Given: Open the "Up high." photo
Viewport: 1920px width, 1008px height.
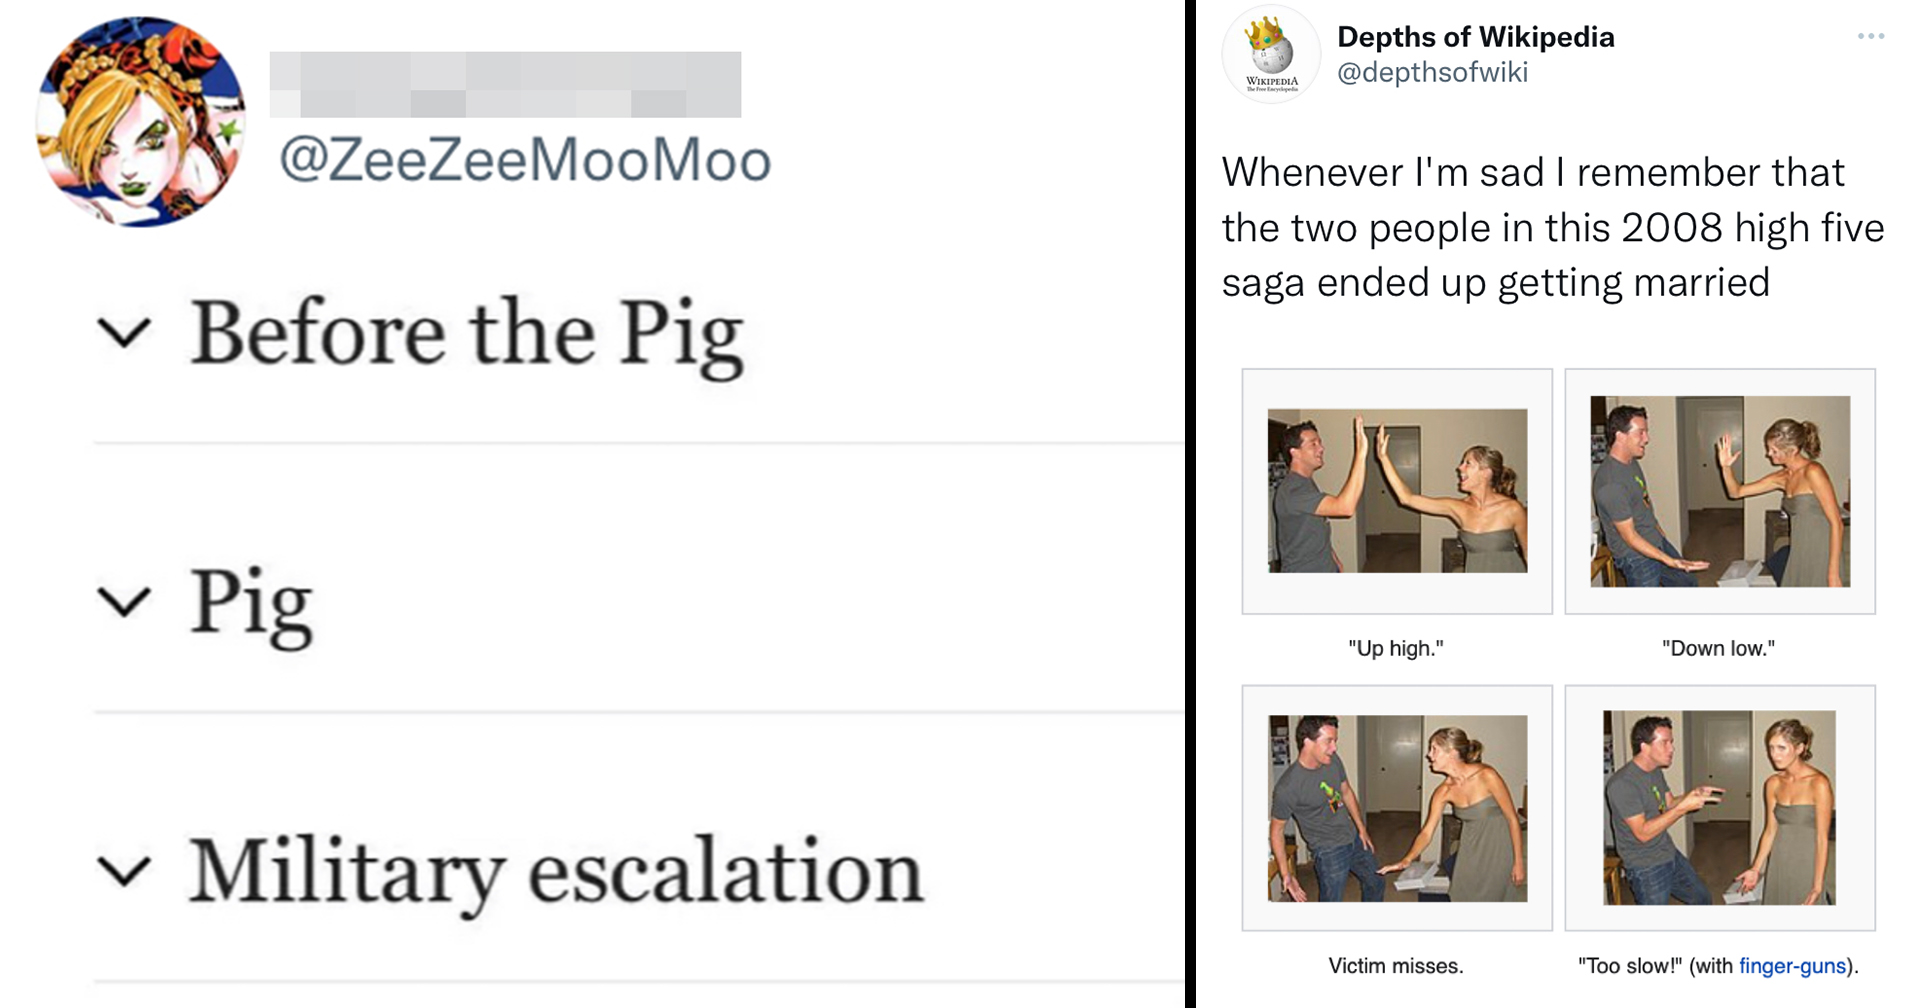Looking at the screenshot, I should 1397,490.
